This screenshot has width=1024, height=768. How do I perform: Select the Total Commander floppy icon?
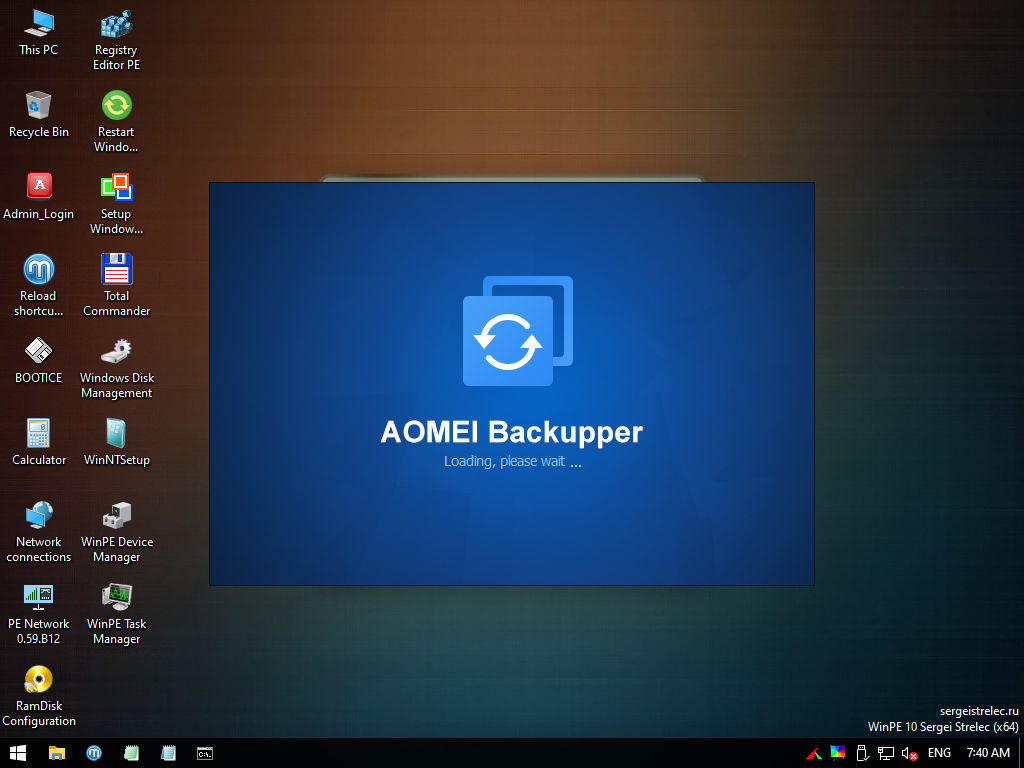click(116, 269)
